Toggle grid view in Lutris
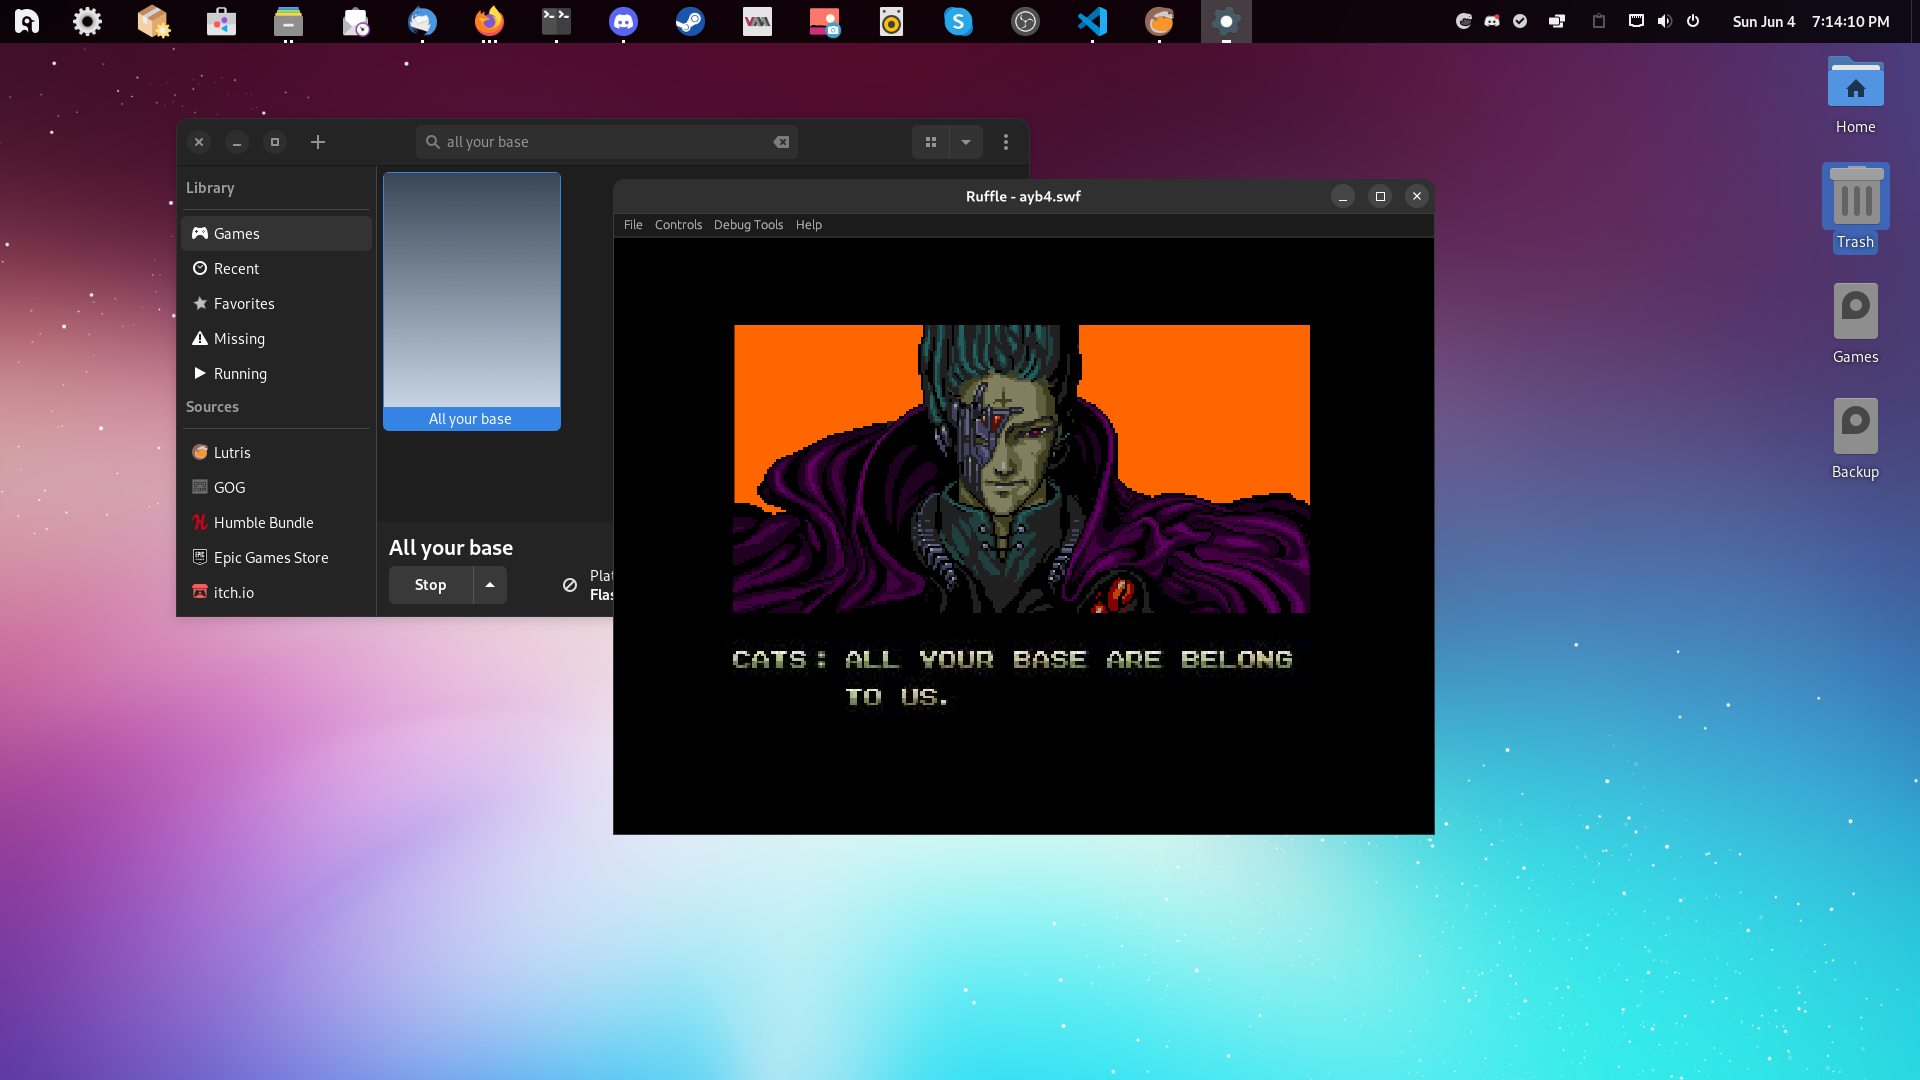Image resolution: width=1920 pixels, height=1080 pixels. (929, 142)
